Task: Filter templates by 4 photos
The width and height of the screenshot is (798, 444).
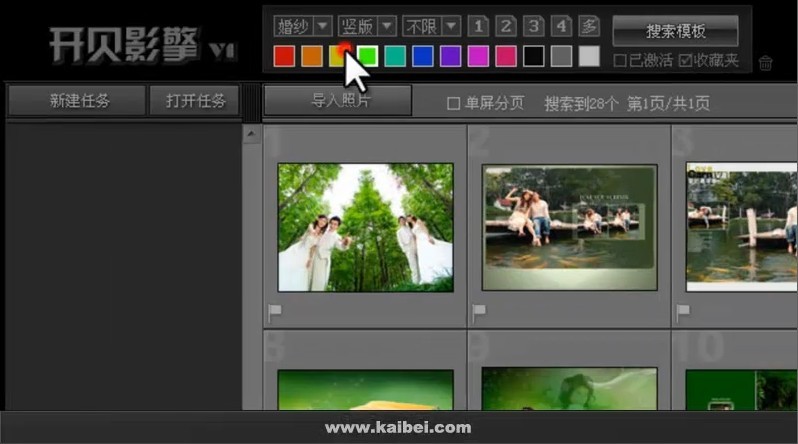Action: [x=561, y=26]
